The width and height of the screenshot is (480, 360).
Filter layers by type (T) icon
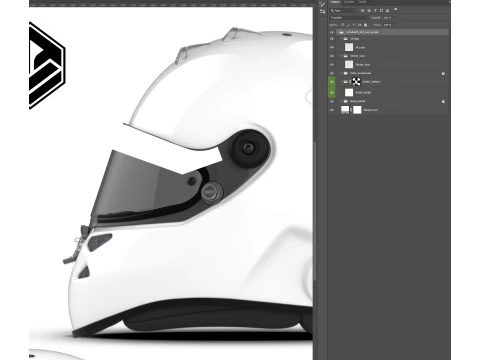375,11
